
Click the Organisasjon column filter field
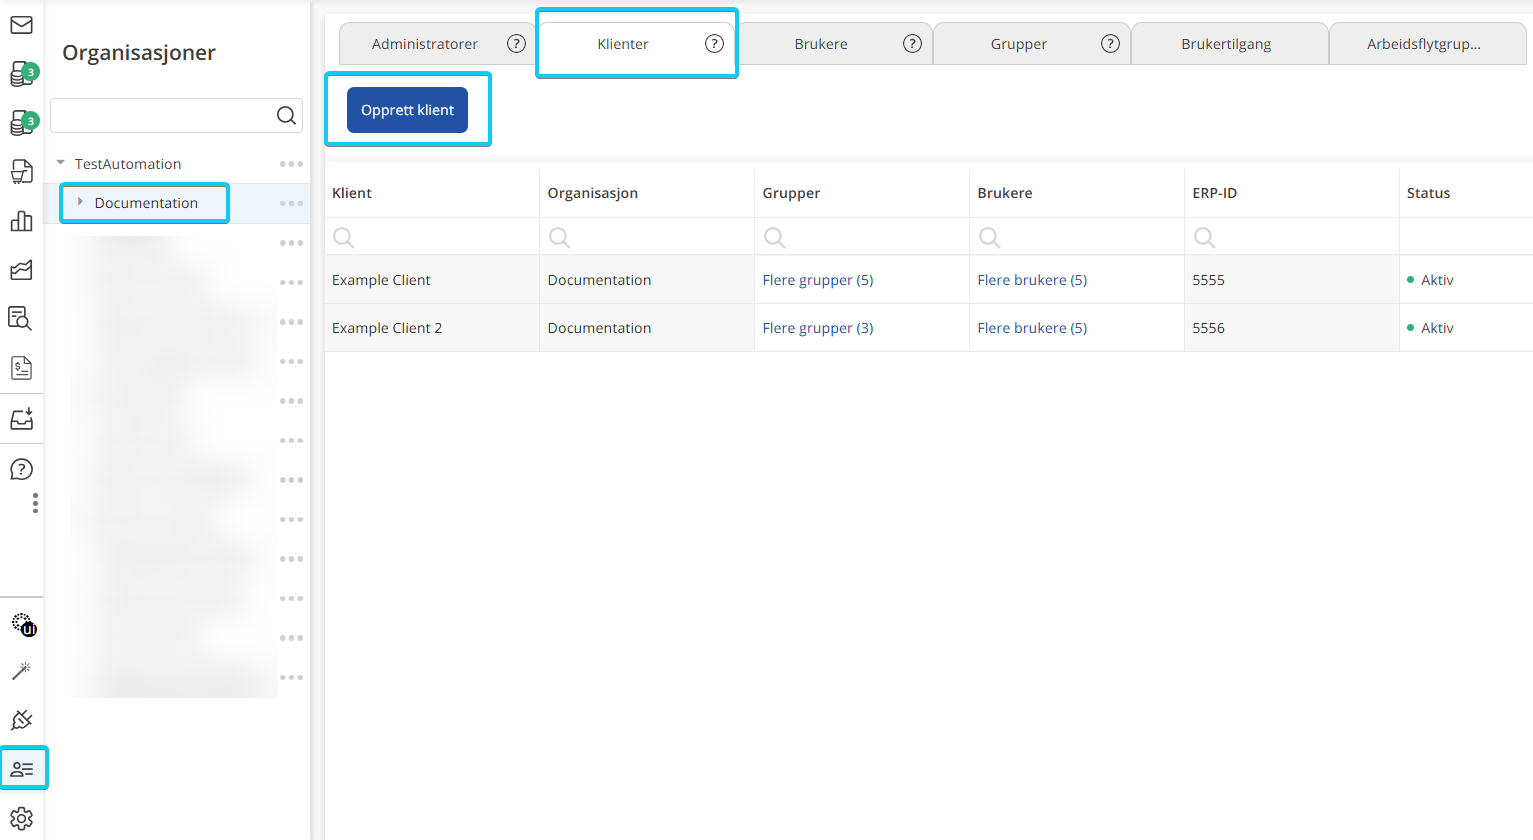647,237
